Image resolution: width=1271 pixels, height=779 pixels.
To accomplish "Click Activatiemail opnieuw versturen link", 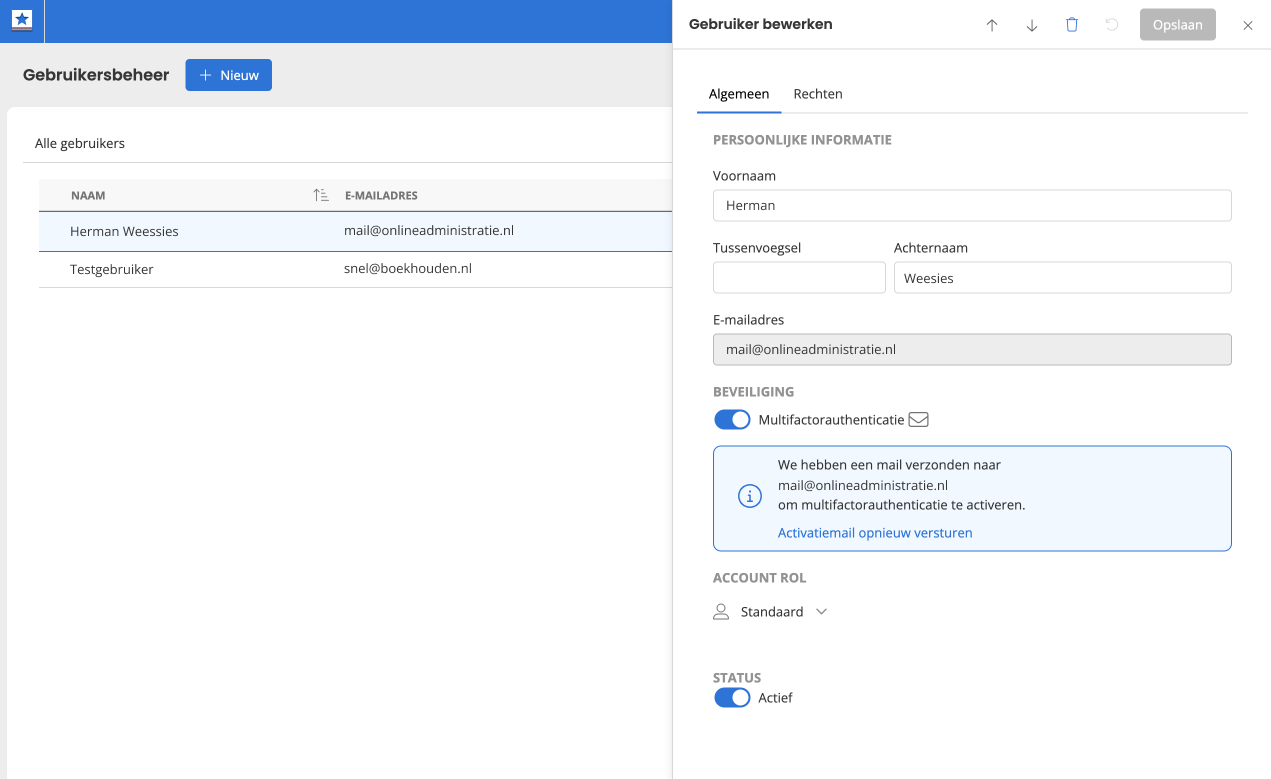I will (x=874, y=533).
